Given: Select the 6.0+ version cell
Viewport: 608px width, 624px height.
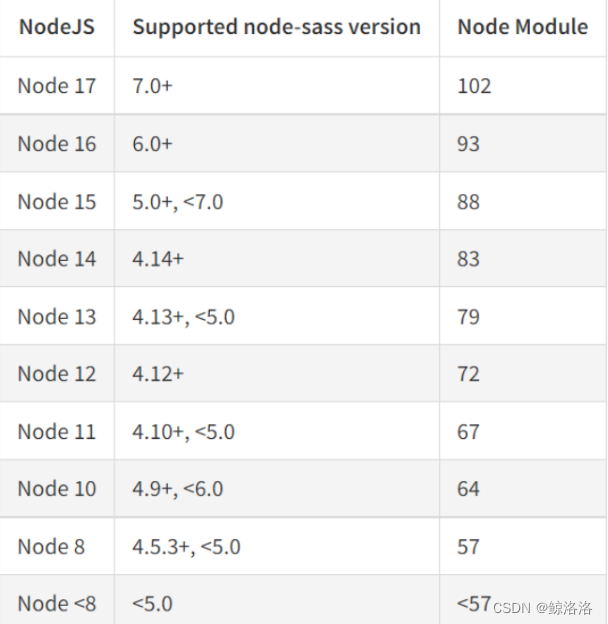Looking at the screenshot, I should (152, 144).
